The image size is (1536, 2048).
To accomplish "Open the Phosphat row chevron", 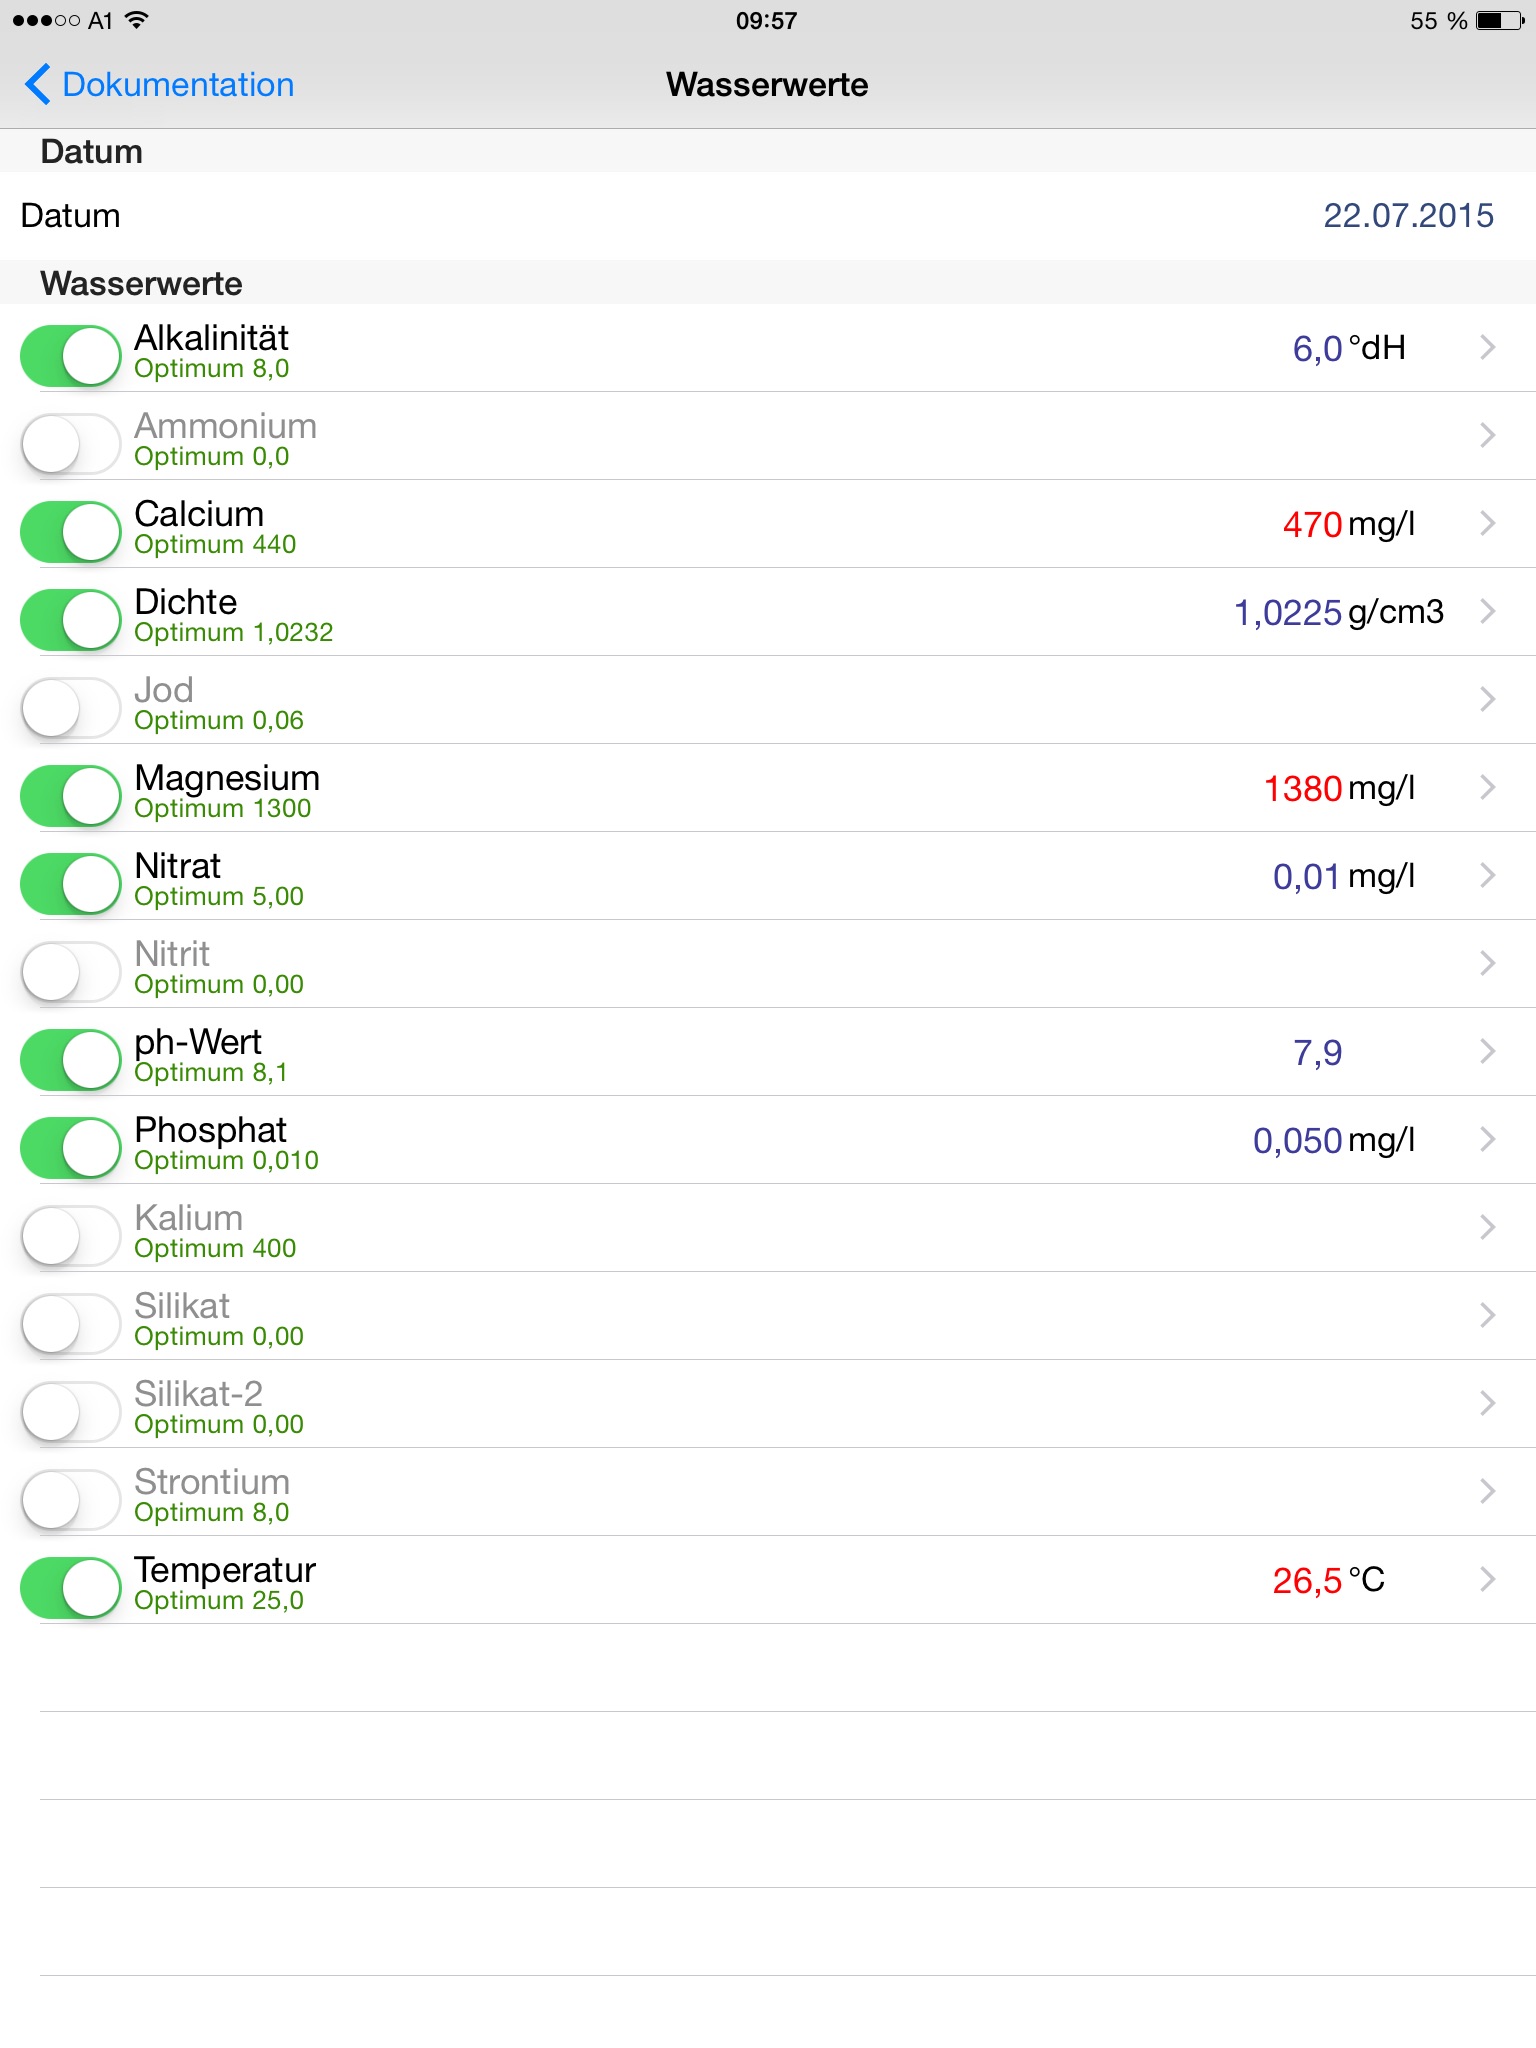I will (1487, 1139).
